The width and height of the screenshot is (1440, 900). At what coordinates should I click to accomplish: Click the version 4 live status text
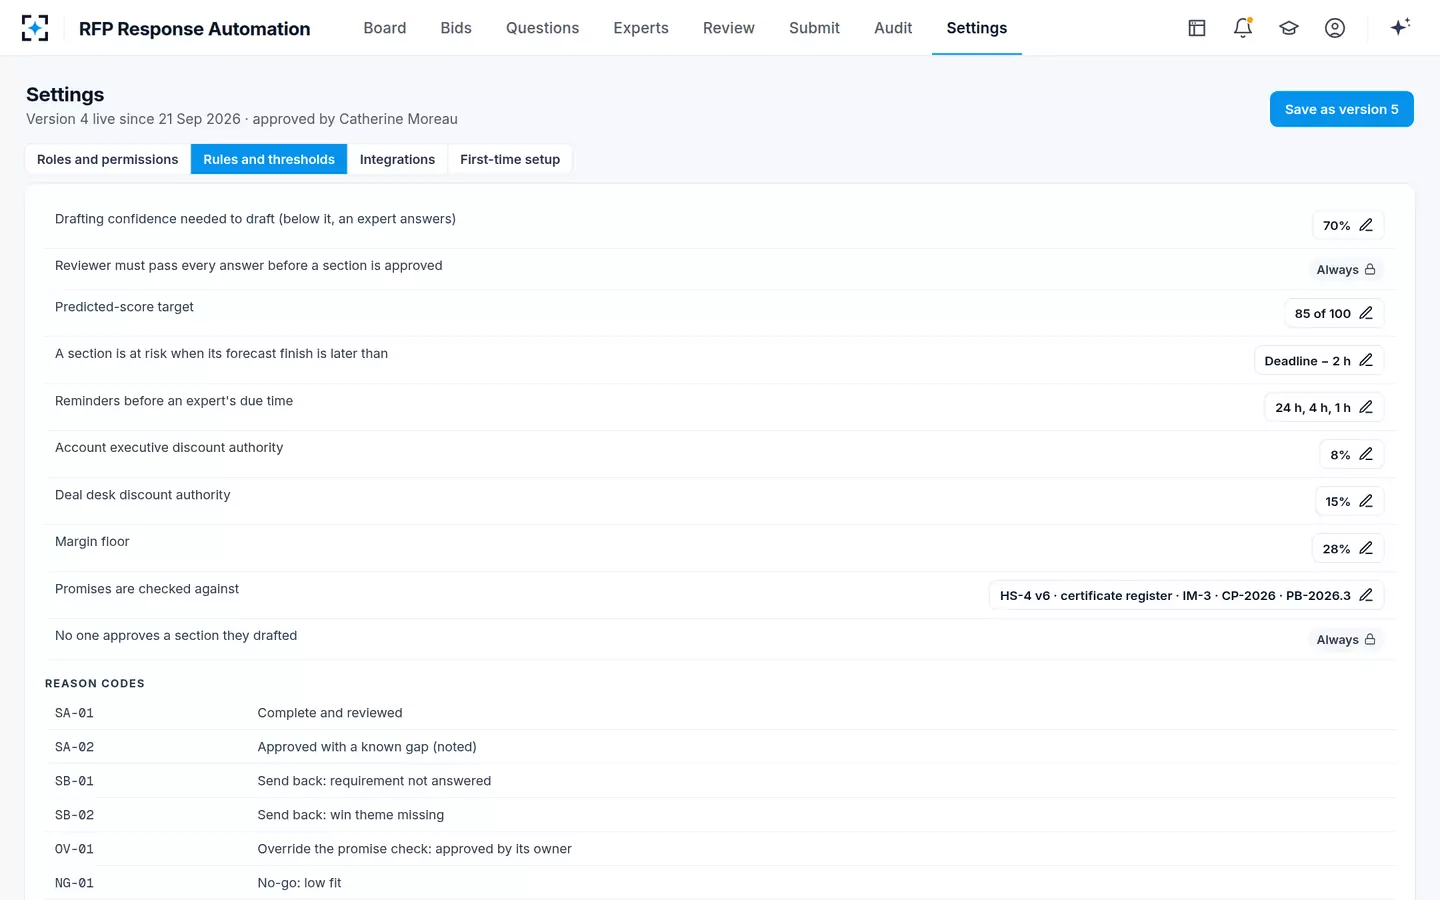242,119
